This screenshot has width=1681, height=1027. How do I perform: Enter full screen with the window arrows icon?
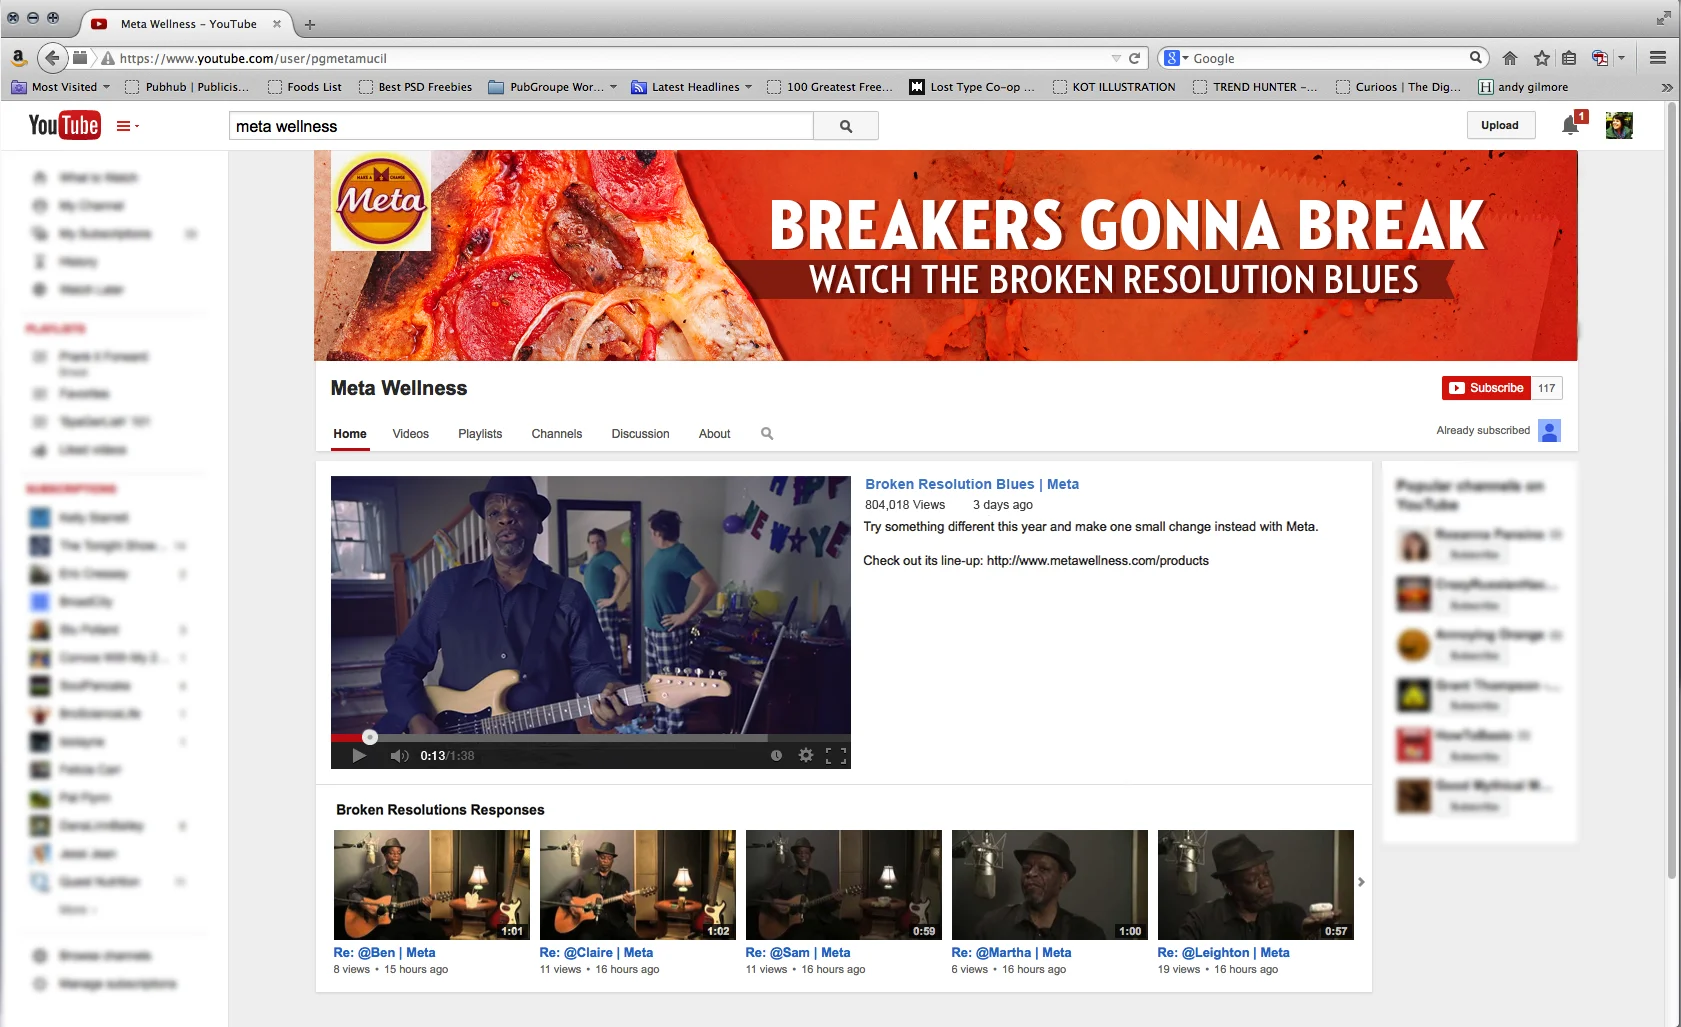coord(1663,18)
